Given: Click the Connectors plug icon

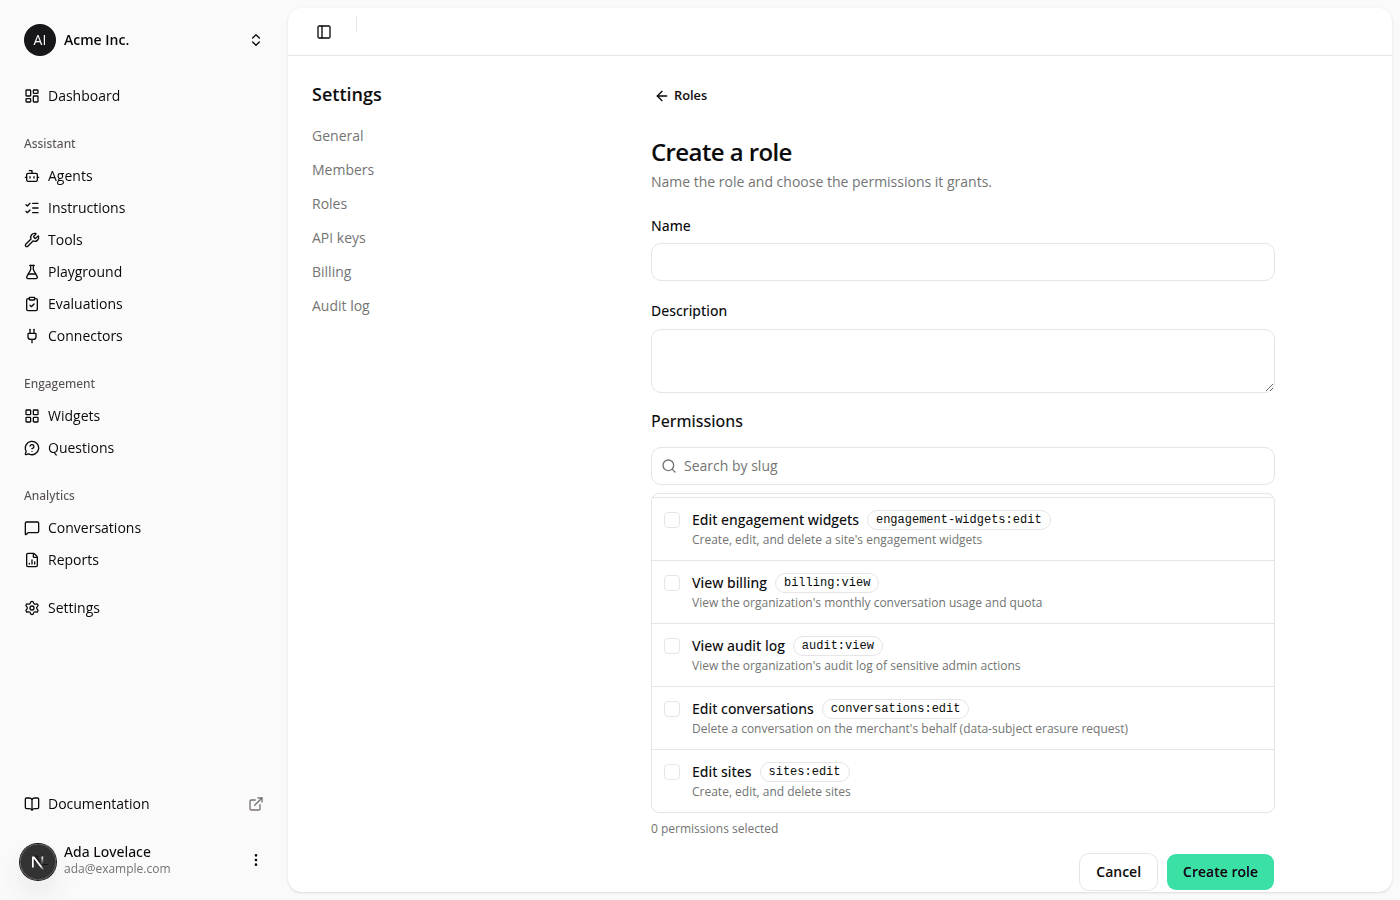Looking at the screenshot, I should pyautogui.click(x=32, y=336).
